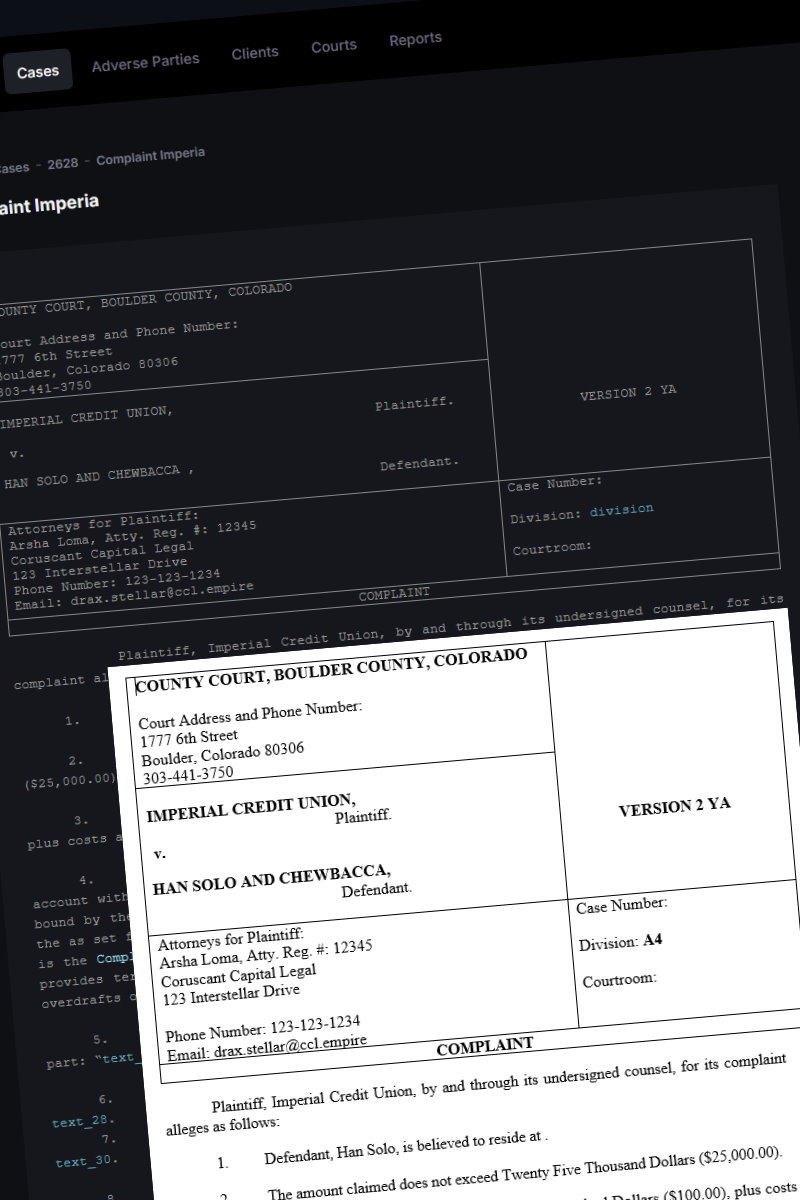Click case 2628 in the breadcrumb
800x1200 pixels.
62,163
